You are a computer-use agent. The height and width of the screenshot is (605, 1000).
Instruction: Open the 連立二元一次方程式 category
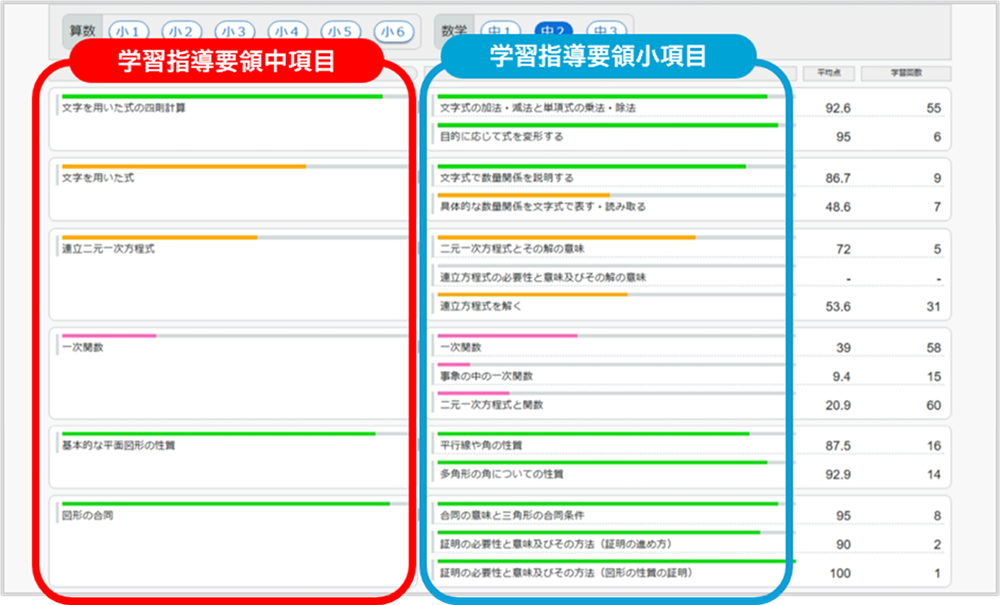click(108, 248)
